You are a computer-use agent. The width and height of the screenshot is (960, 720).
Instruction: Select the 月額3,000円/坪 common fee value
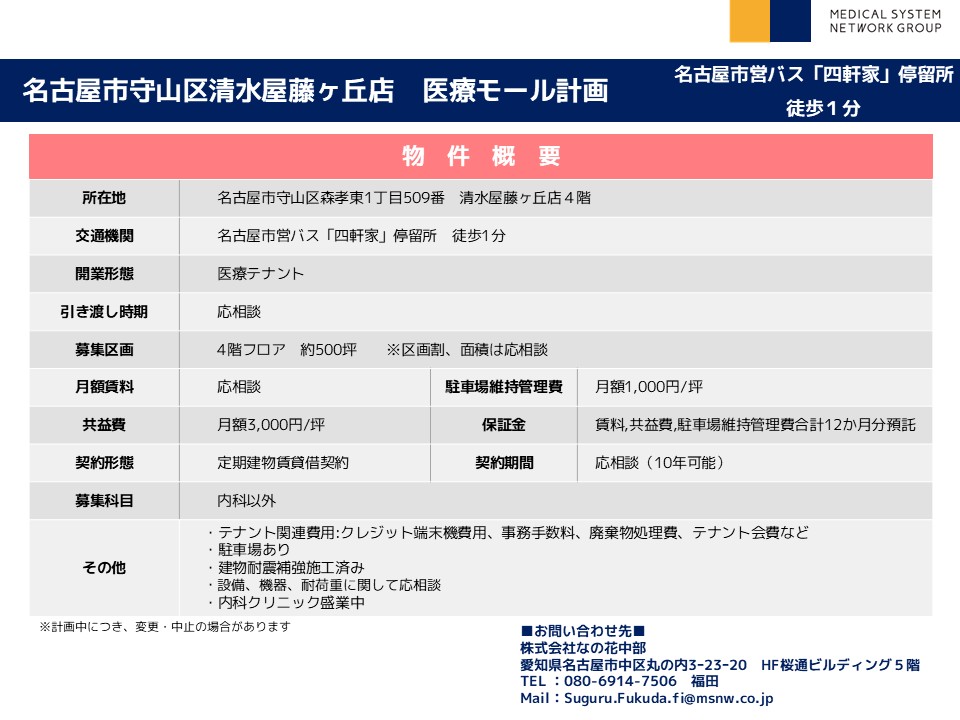pos(271,425)
